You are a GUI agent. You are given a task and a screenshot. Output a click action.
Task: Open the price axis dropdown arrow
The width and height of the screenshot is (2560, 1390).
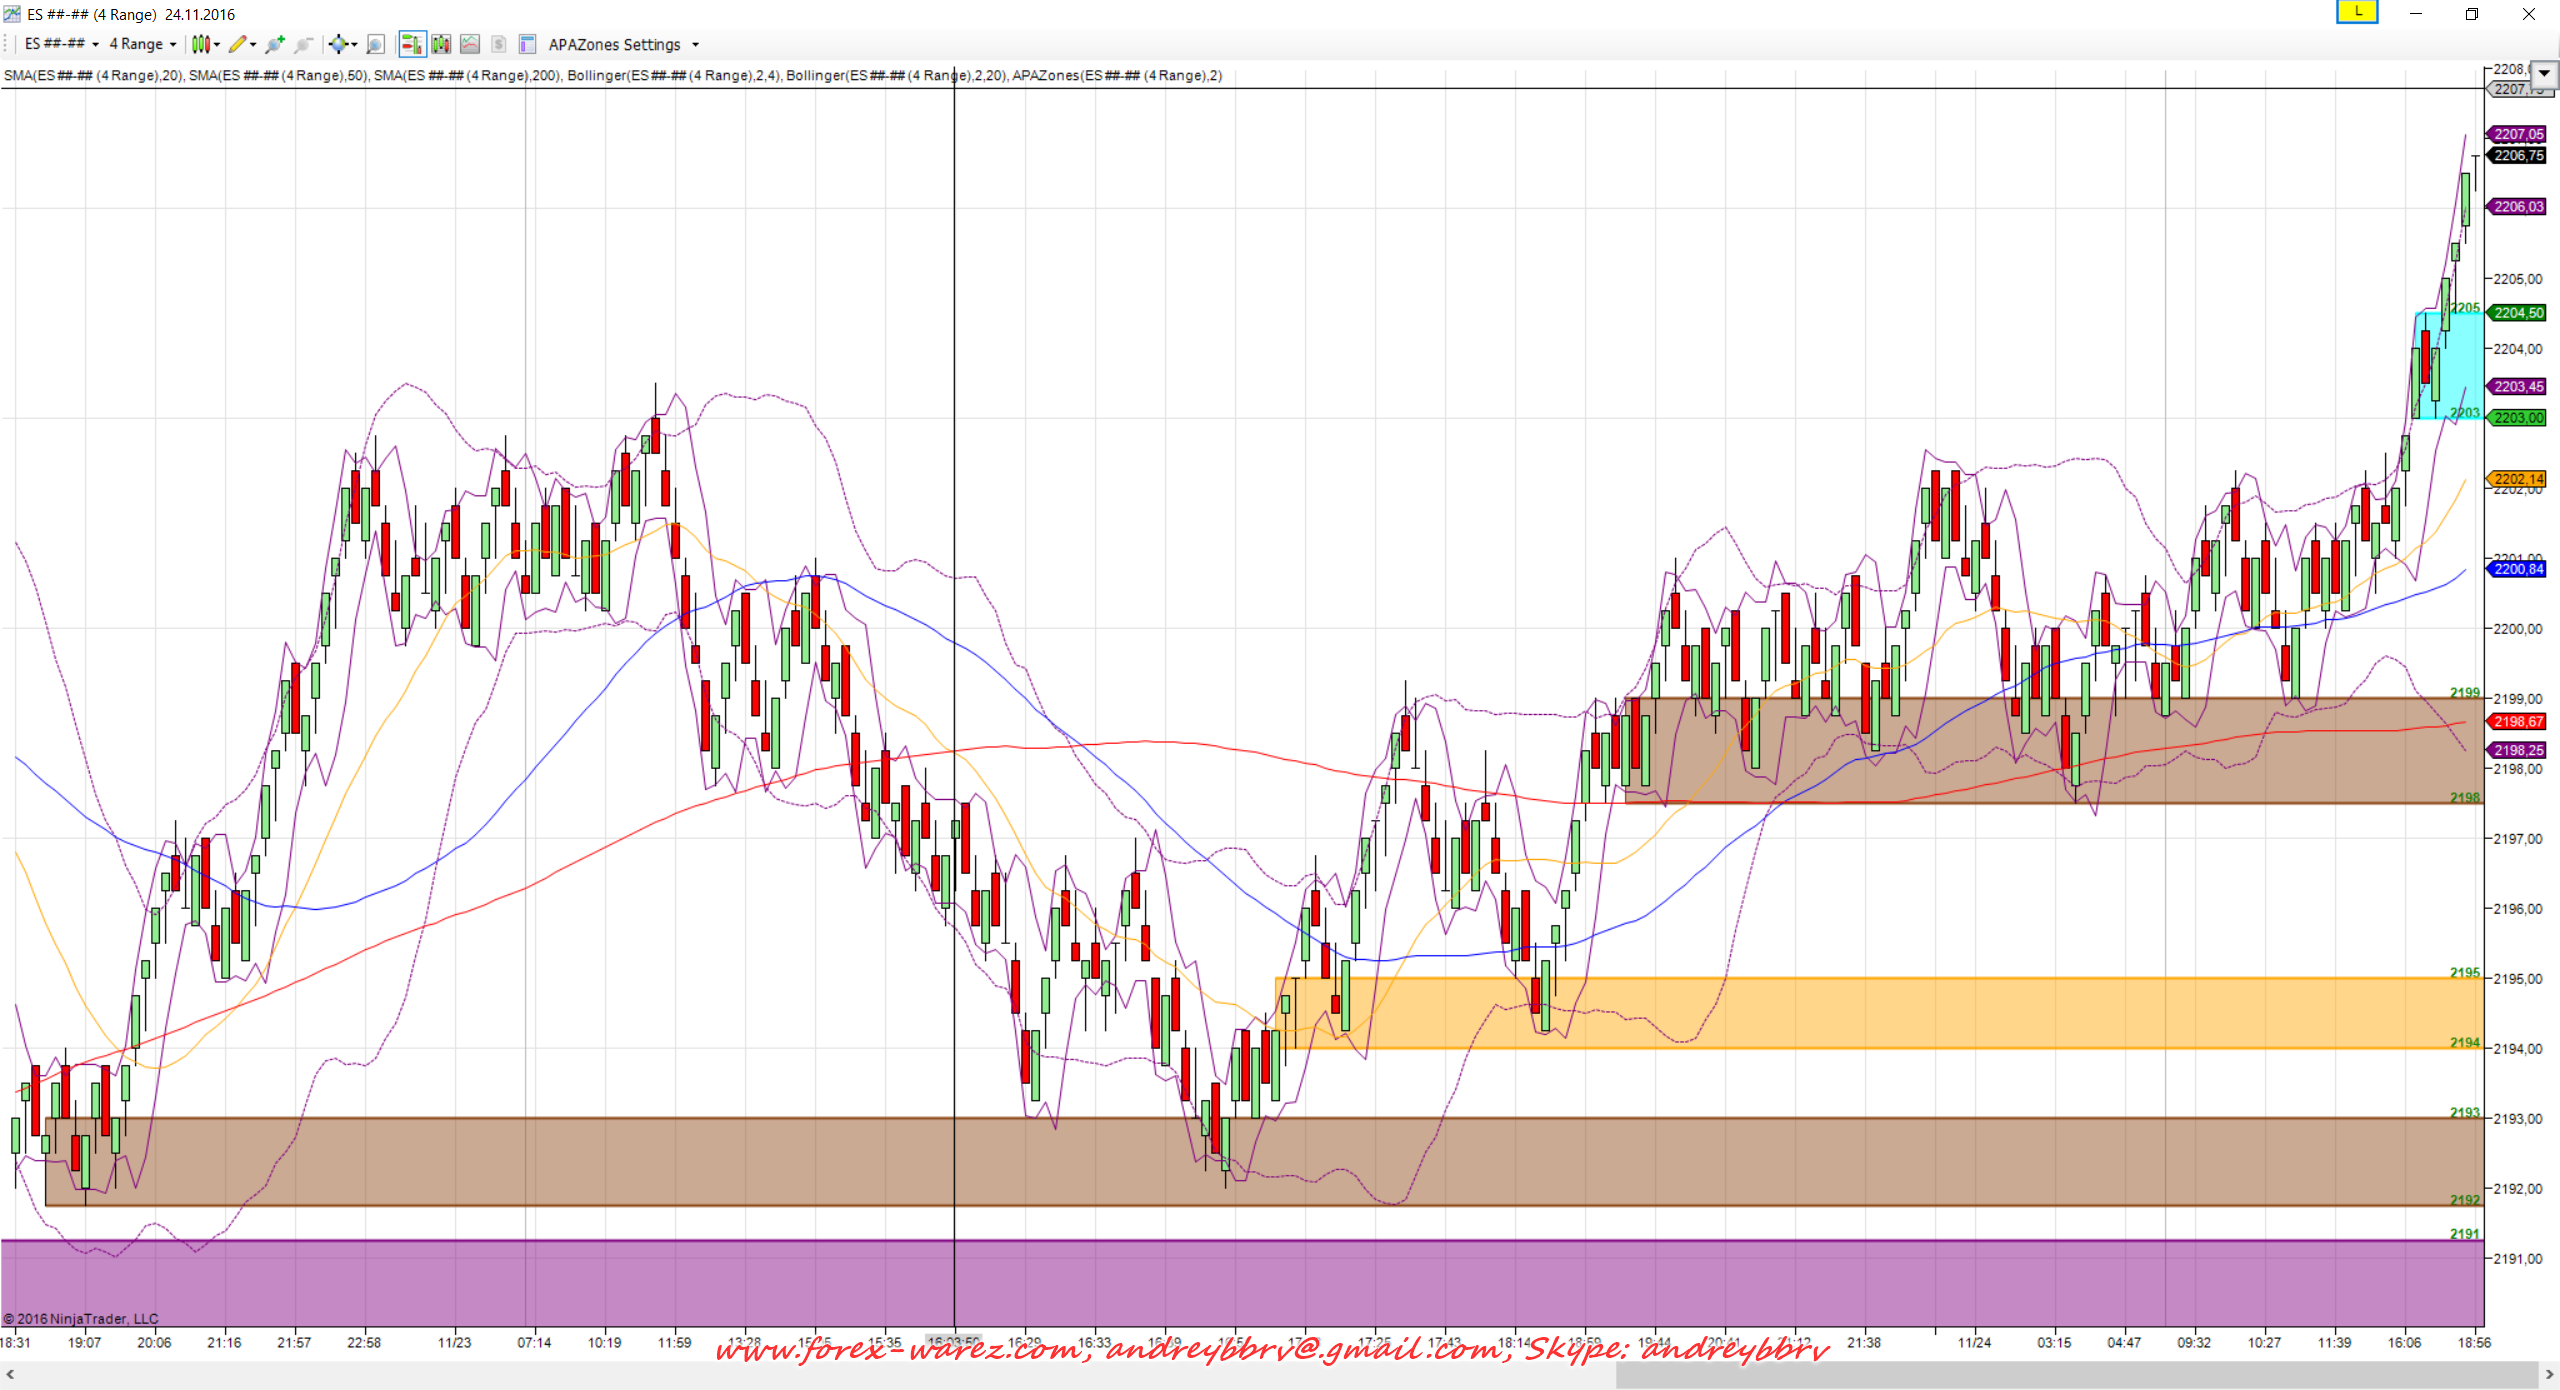(2544, 73)
